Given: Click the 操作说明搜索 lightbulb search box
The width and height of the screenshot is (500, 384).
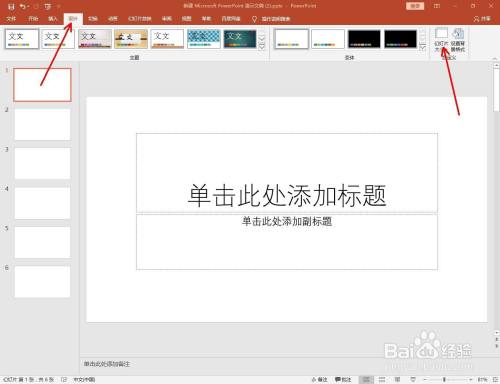Looking at the screenshot, I should [x=271, y=19].
